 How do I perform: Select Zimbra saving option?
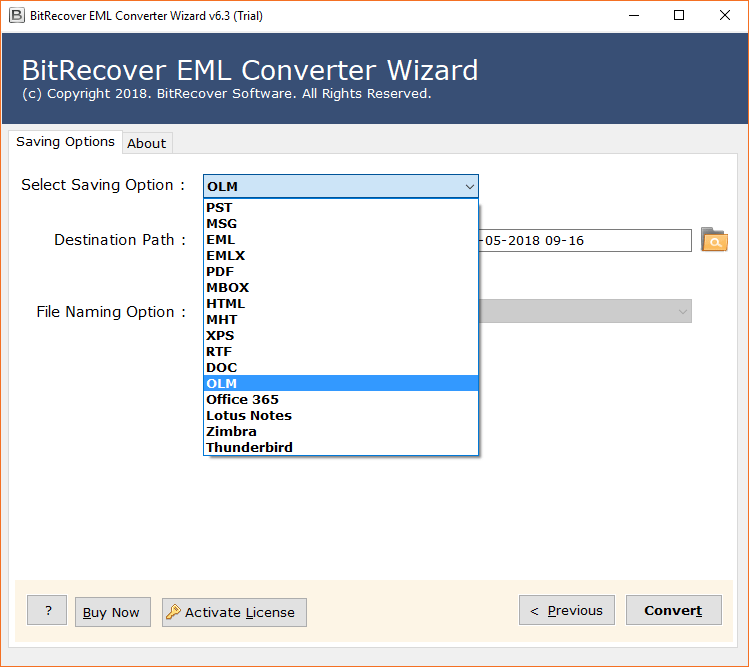point(341,432)
